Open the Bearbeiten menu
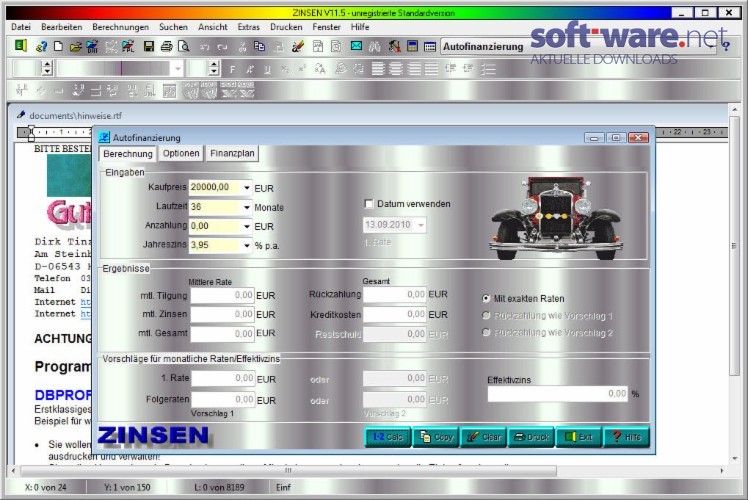This screenshot has height=500, width=748. 62,27
